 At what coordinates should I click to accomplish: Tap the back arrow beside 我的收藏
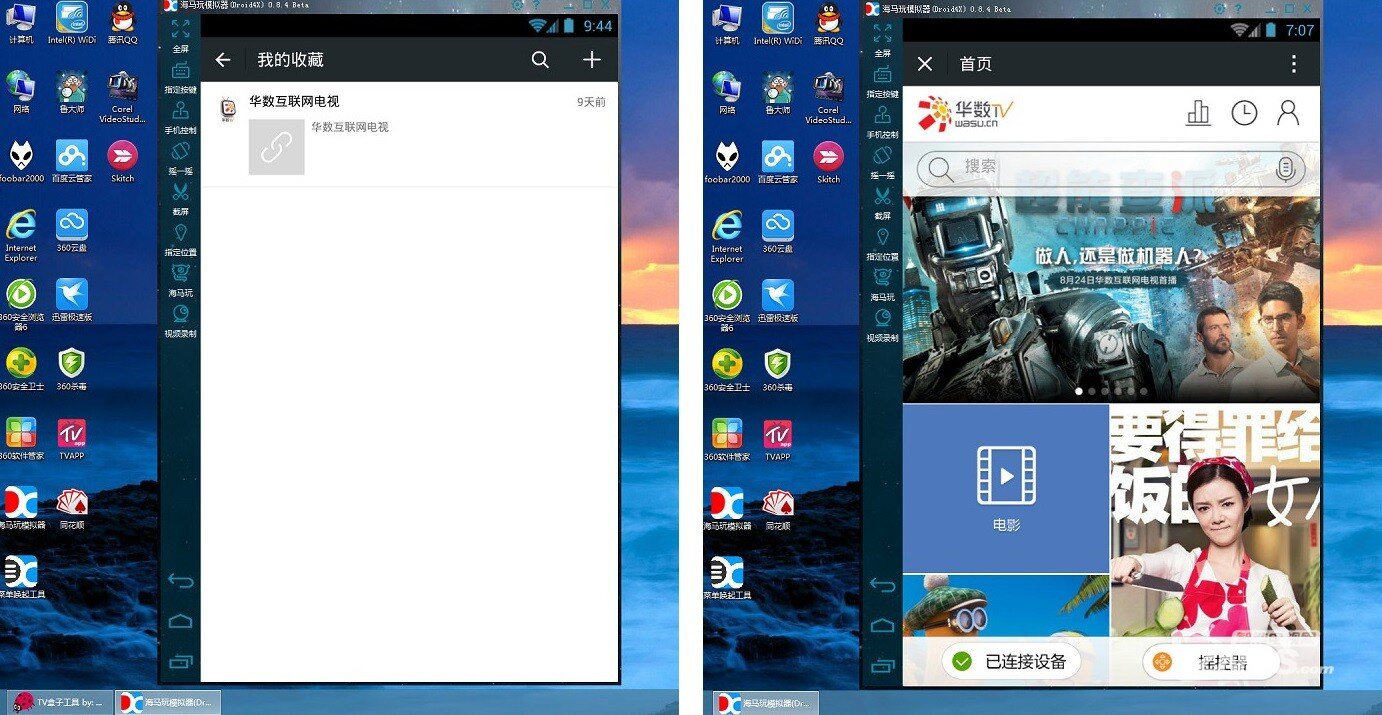tap(223, 60)
